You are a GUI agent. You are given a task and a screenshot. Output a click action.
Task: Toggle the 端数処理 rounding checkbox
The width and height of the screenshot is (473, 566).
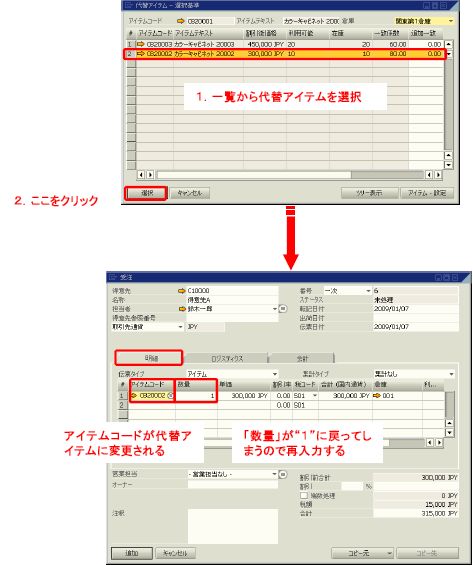(304, 496)
